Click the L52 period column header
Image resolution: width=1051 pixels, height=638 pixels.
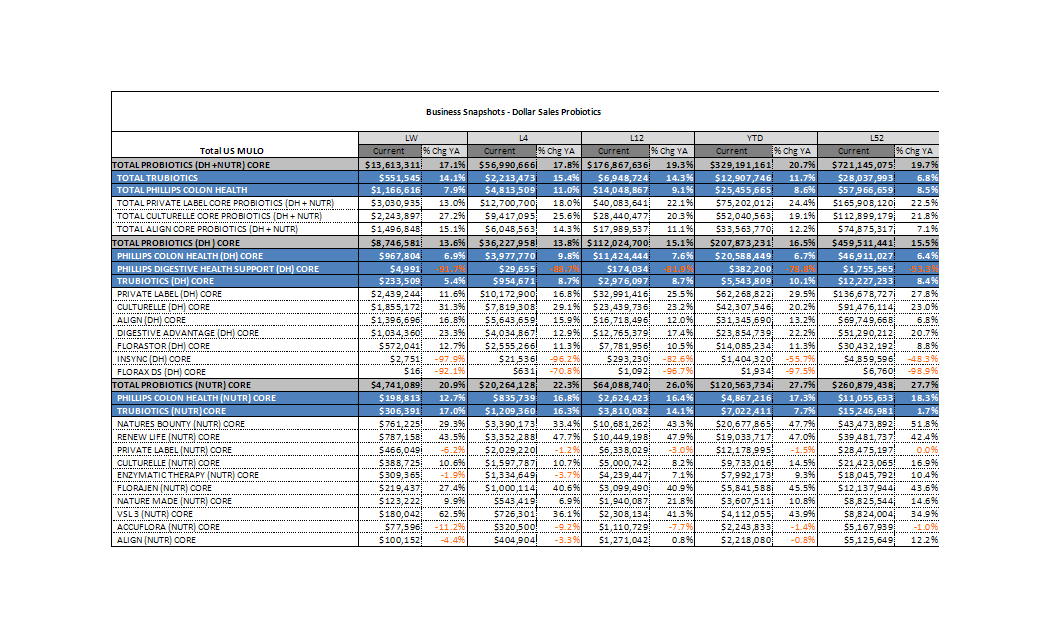point(877,137)
